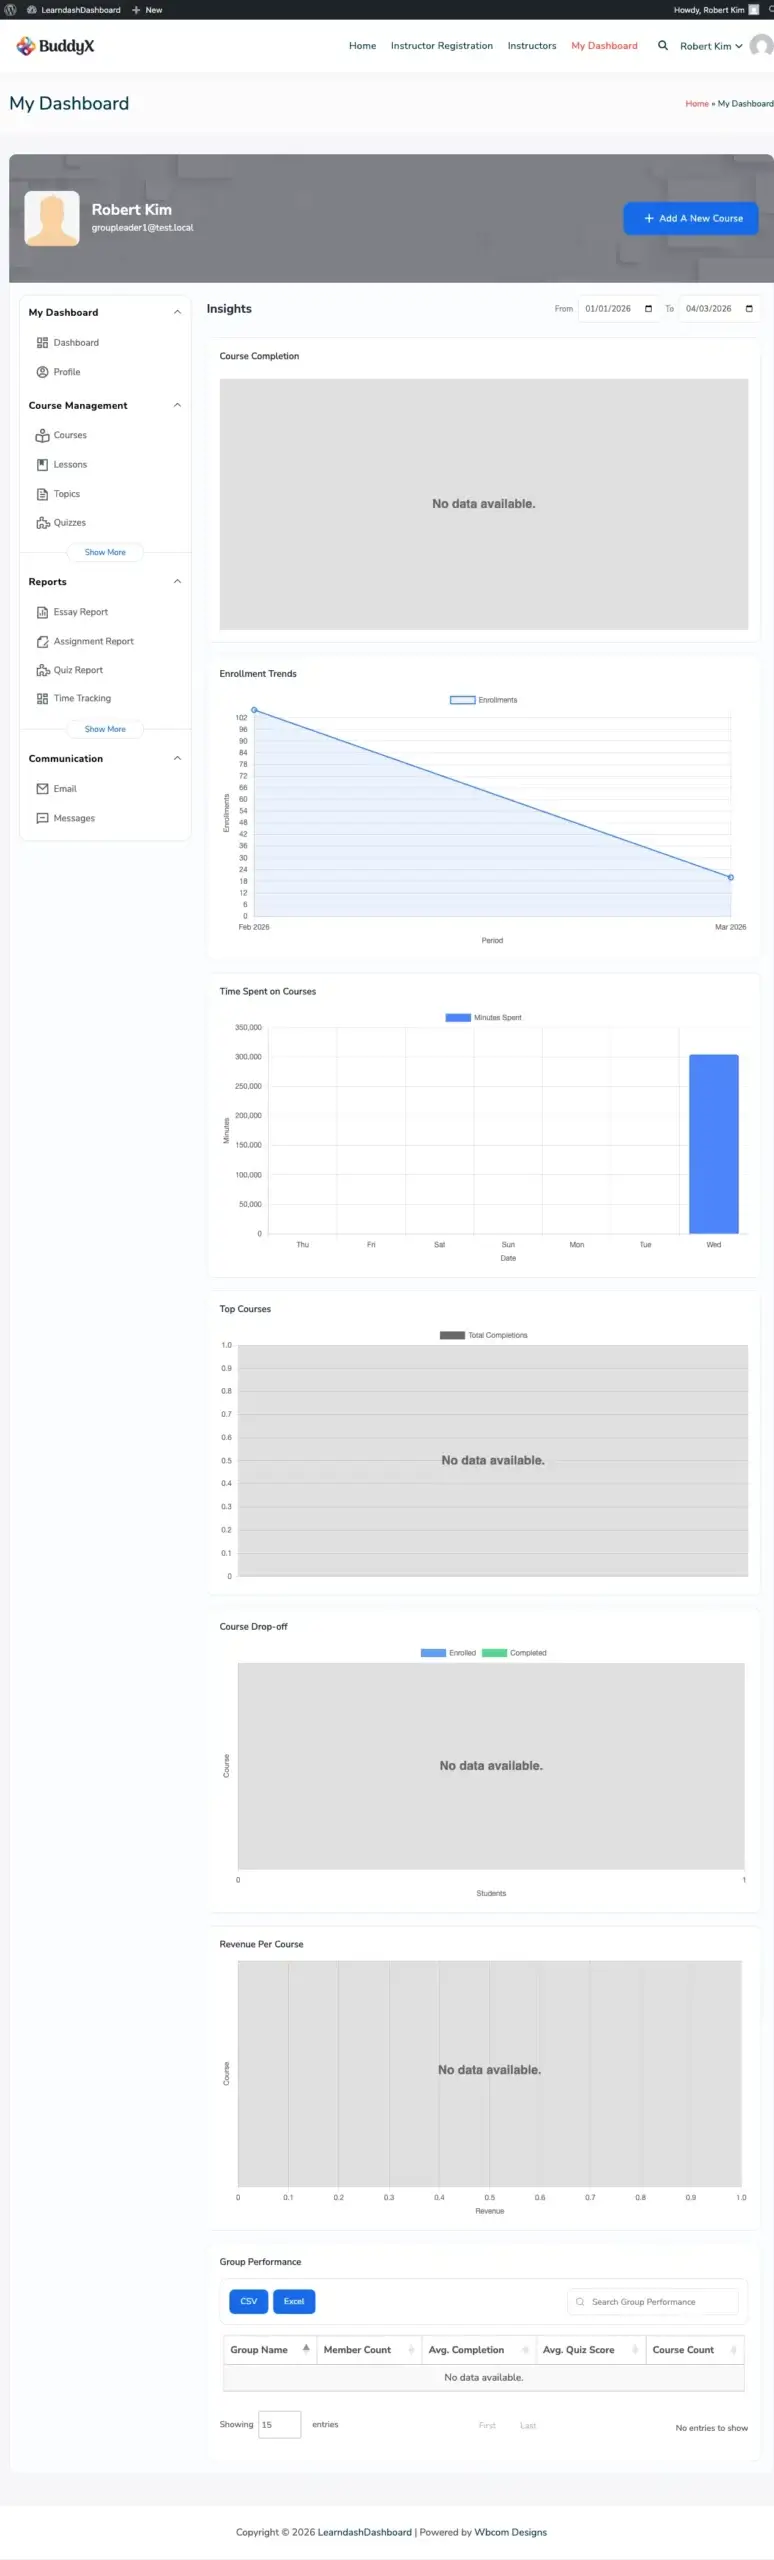Click the Last pagination link
774x2560 pixels.
[x=528, y=2425]
